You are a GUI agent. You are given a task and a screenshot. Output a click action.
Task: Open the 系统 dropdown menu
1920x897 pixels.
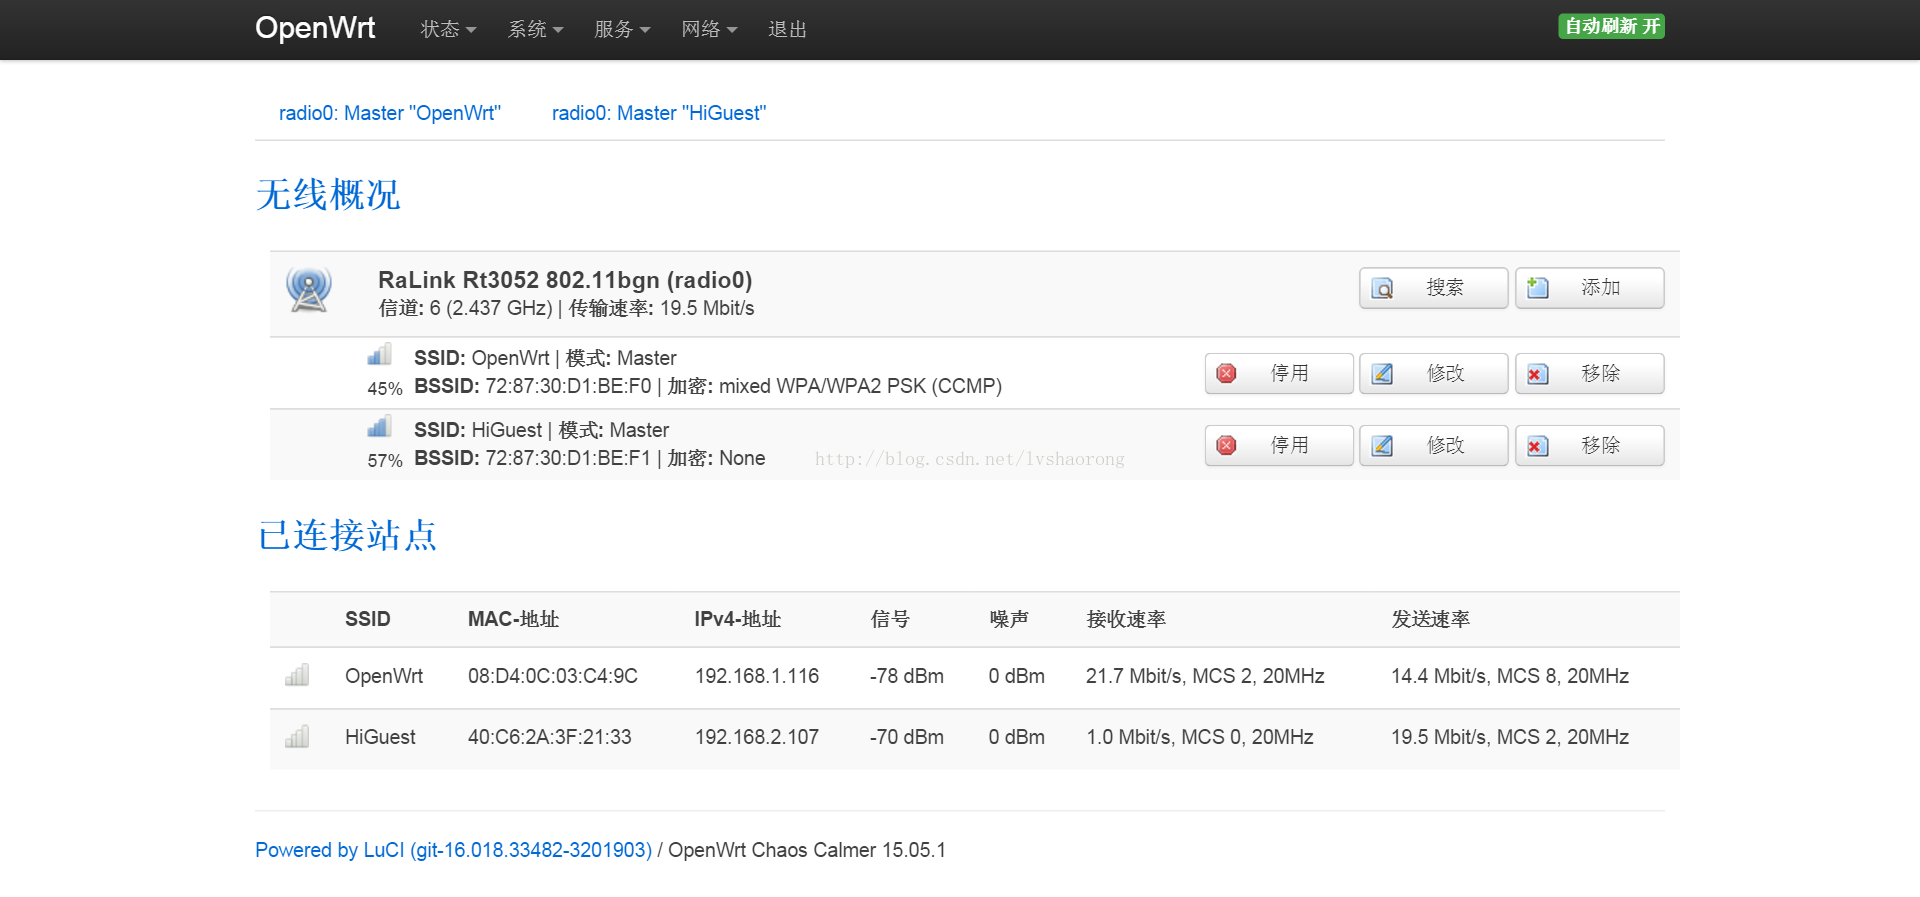tap(535, 29)
